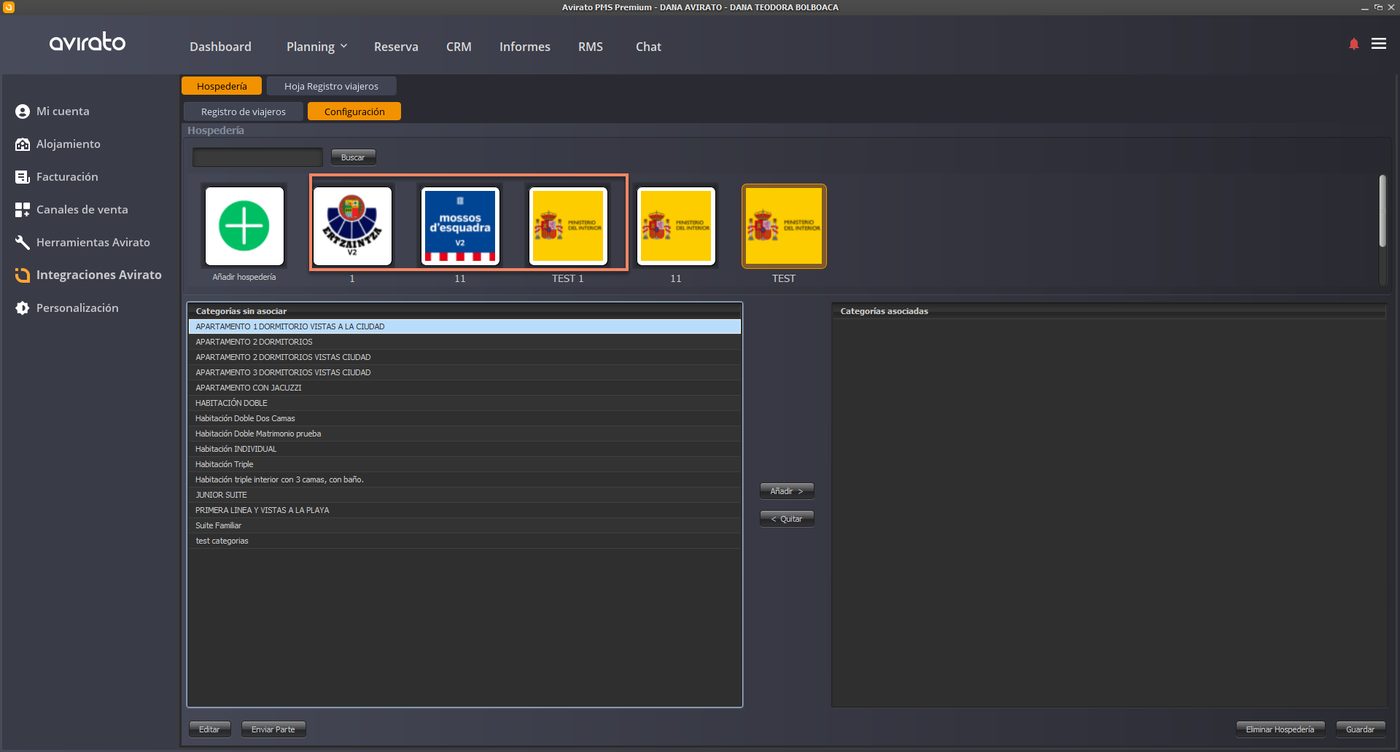Open the hamburger menu icon
The image size is (1400, 752).
coord(1379,44)
